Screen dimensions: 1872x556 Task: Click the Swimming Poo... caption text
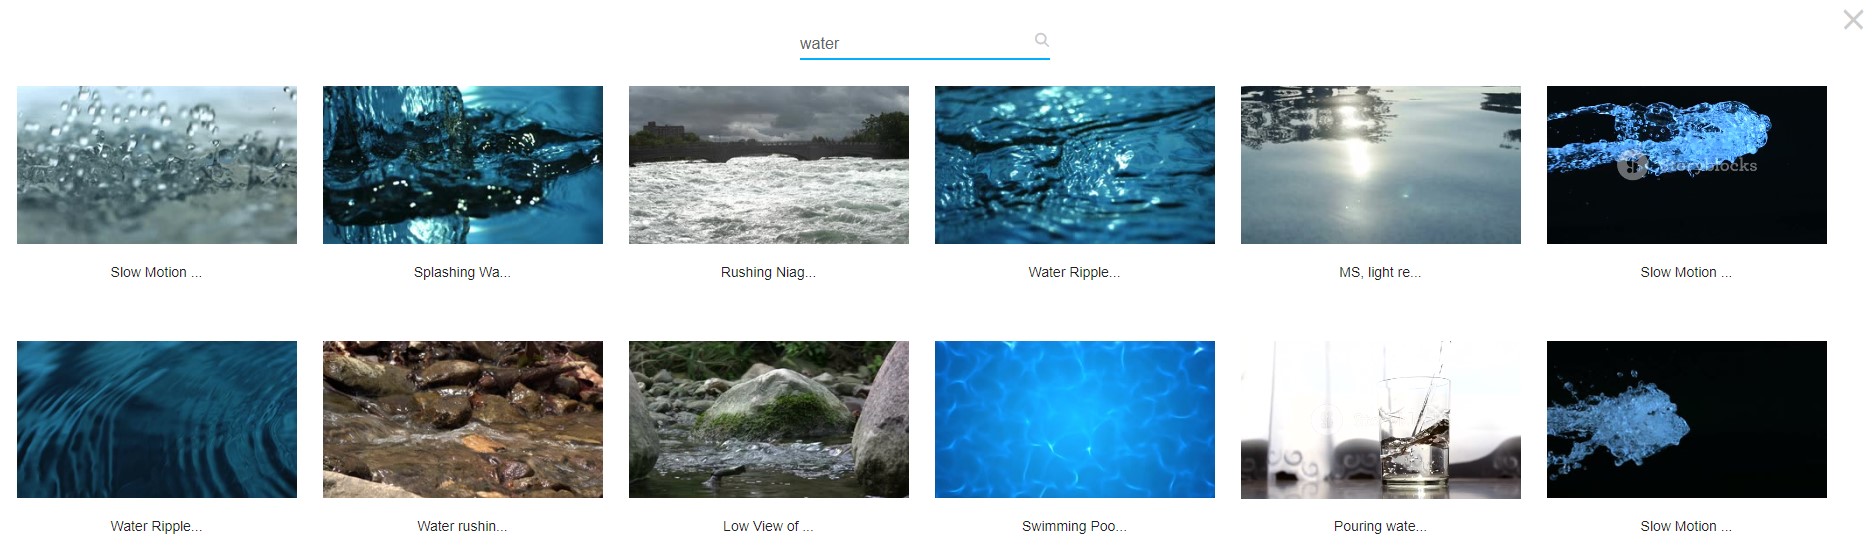point(1074,526)
